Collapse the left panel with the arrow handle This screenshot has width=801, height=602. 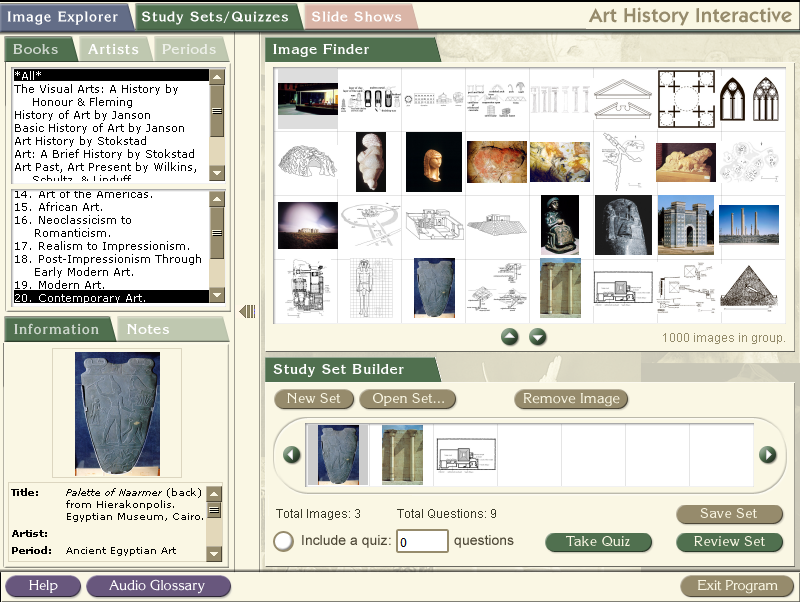[x=247, y=311]
